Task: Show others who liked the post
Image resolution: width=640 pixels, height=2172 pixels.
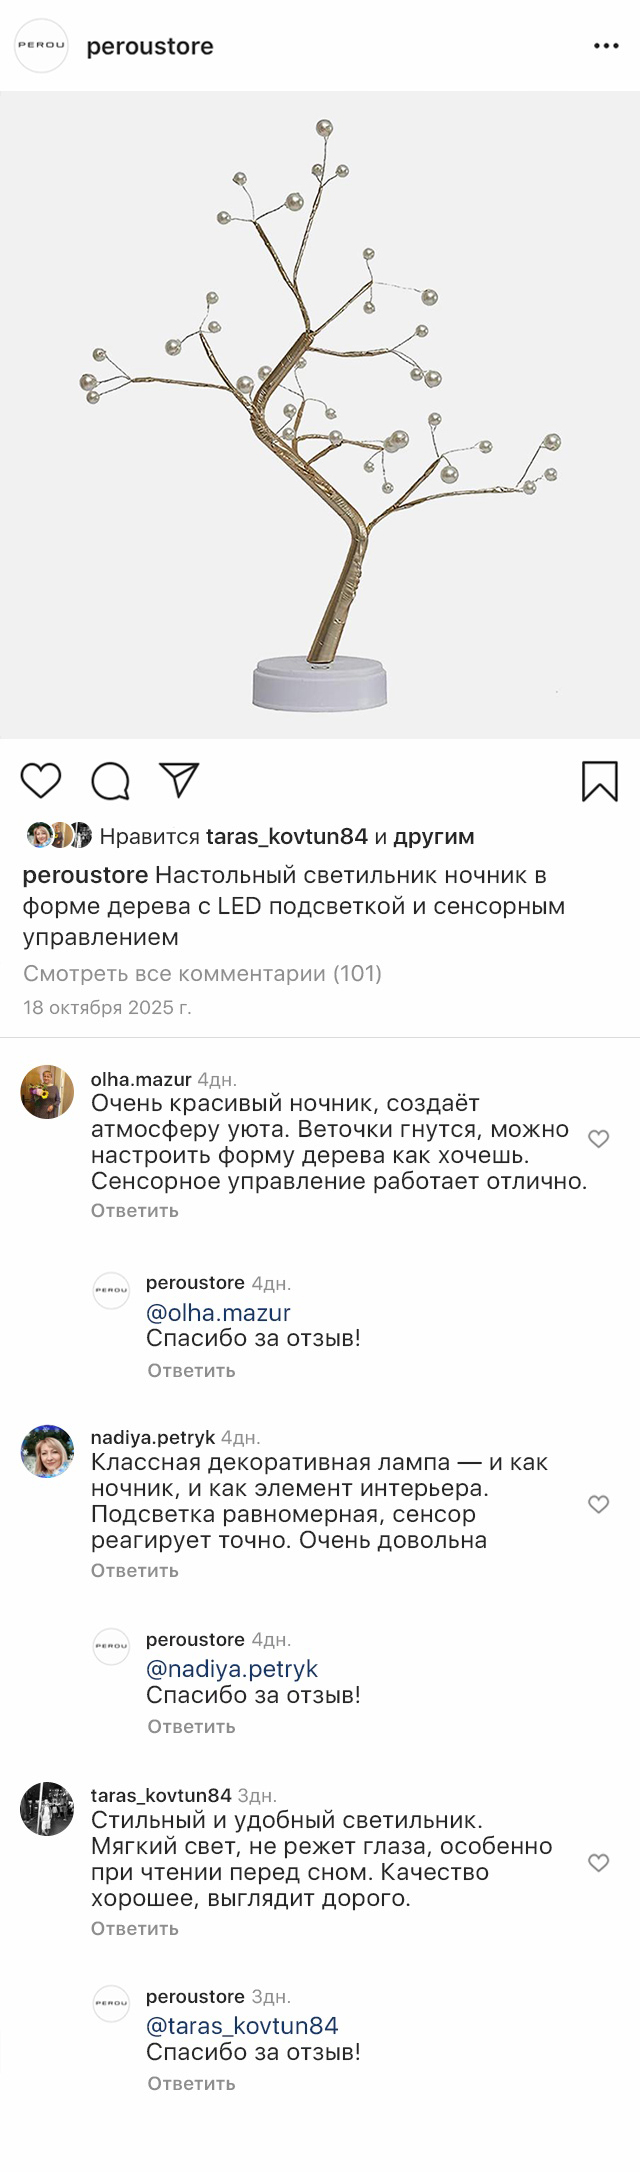Action: tap(434, 836)
